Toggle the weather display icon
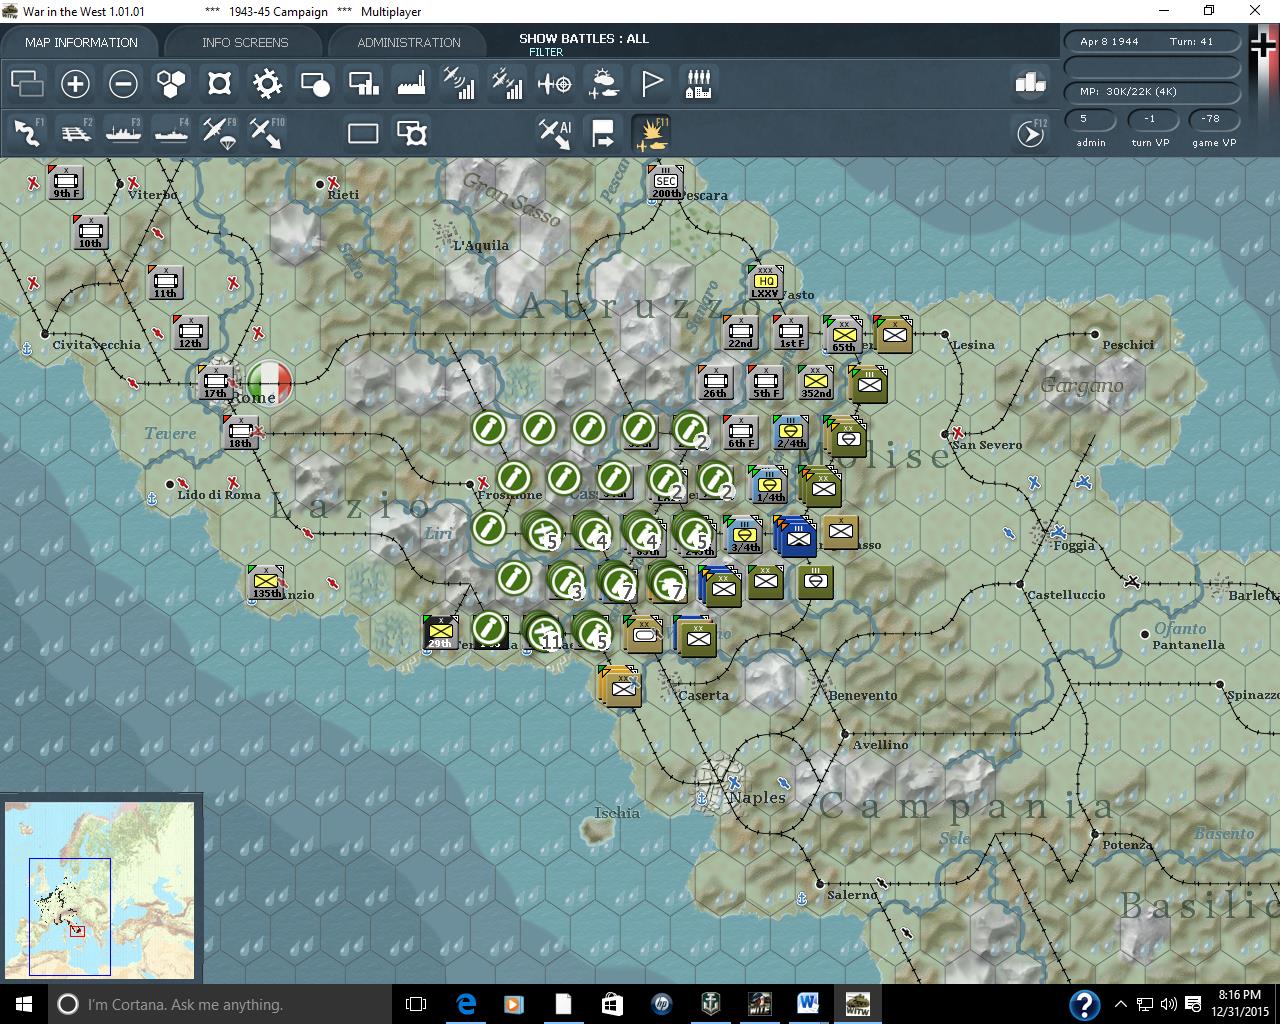 tap(603, 84)
